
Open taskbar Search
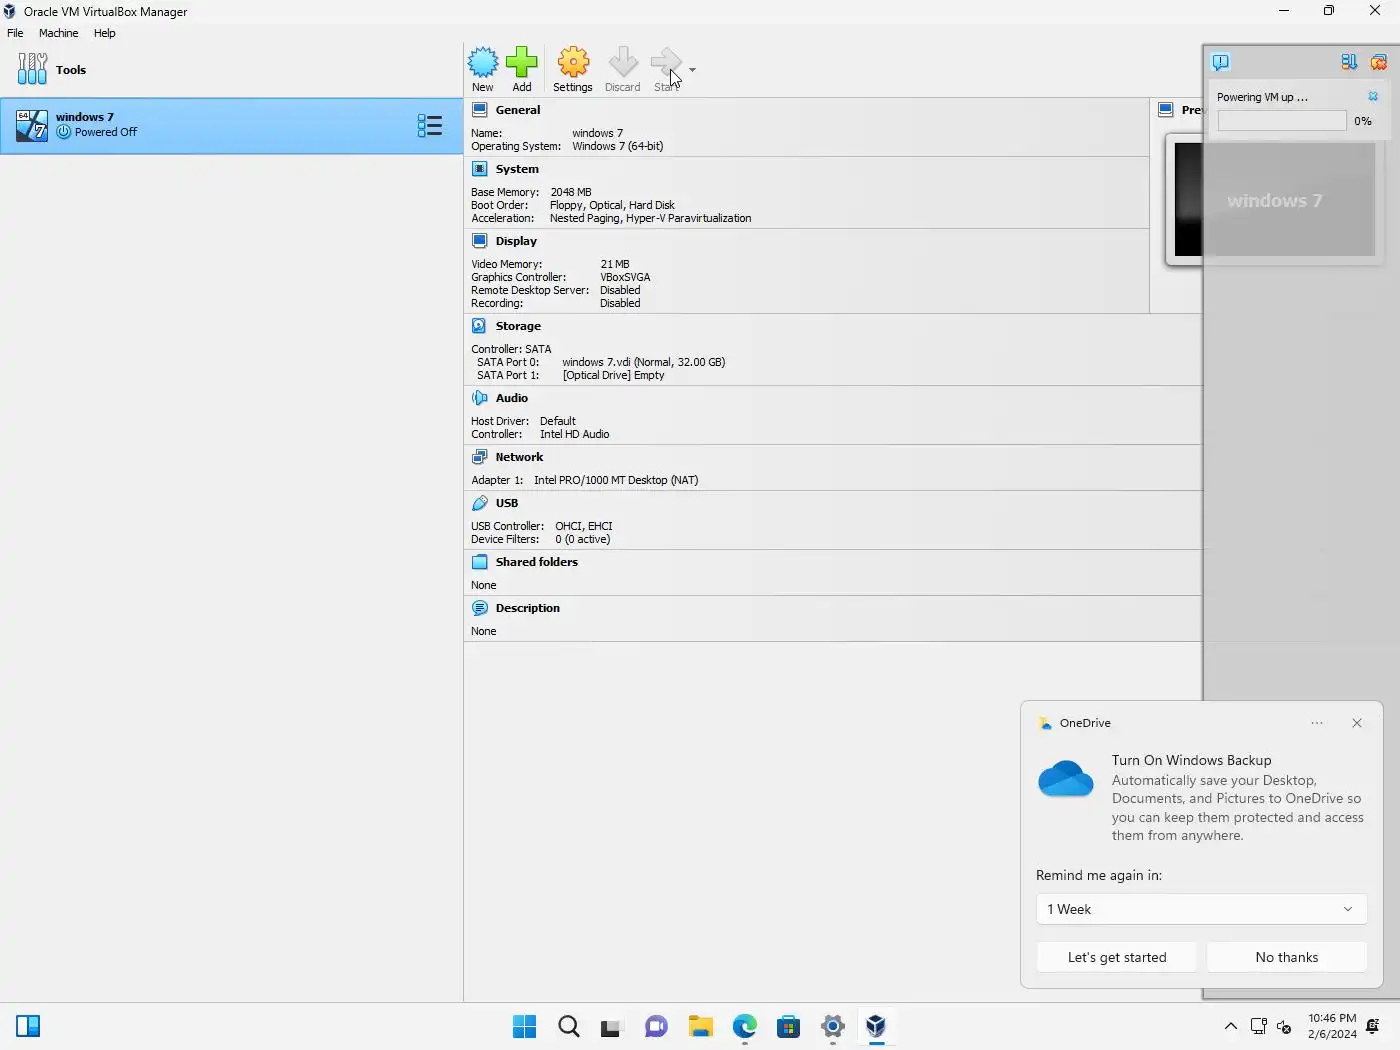(x=569, y=1026)
